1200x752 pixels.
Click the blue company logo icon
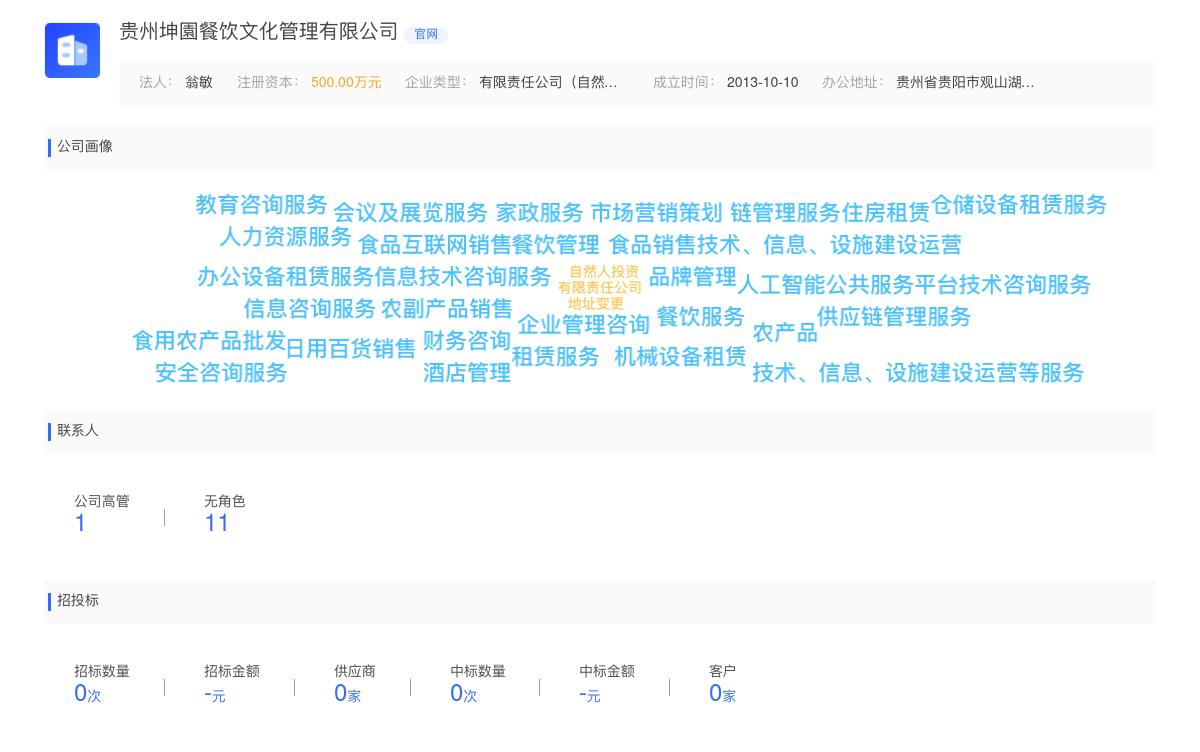pos(72,50)
